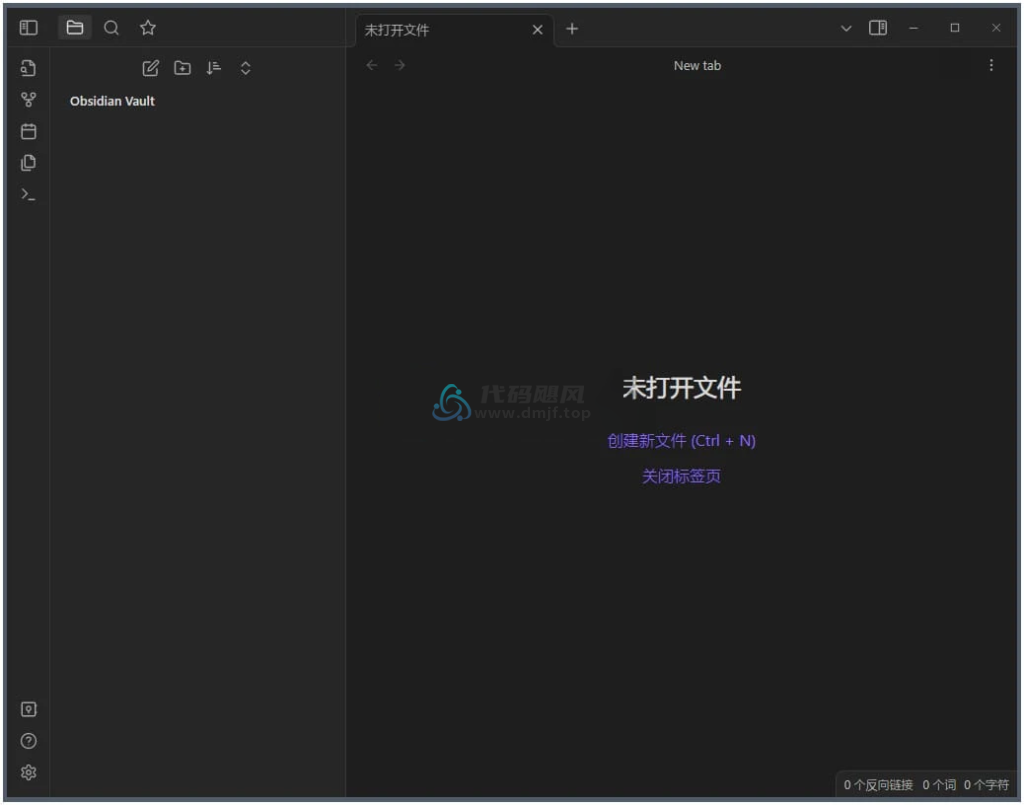Maximize the Obsidian window

pos(955,27)
